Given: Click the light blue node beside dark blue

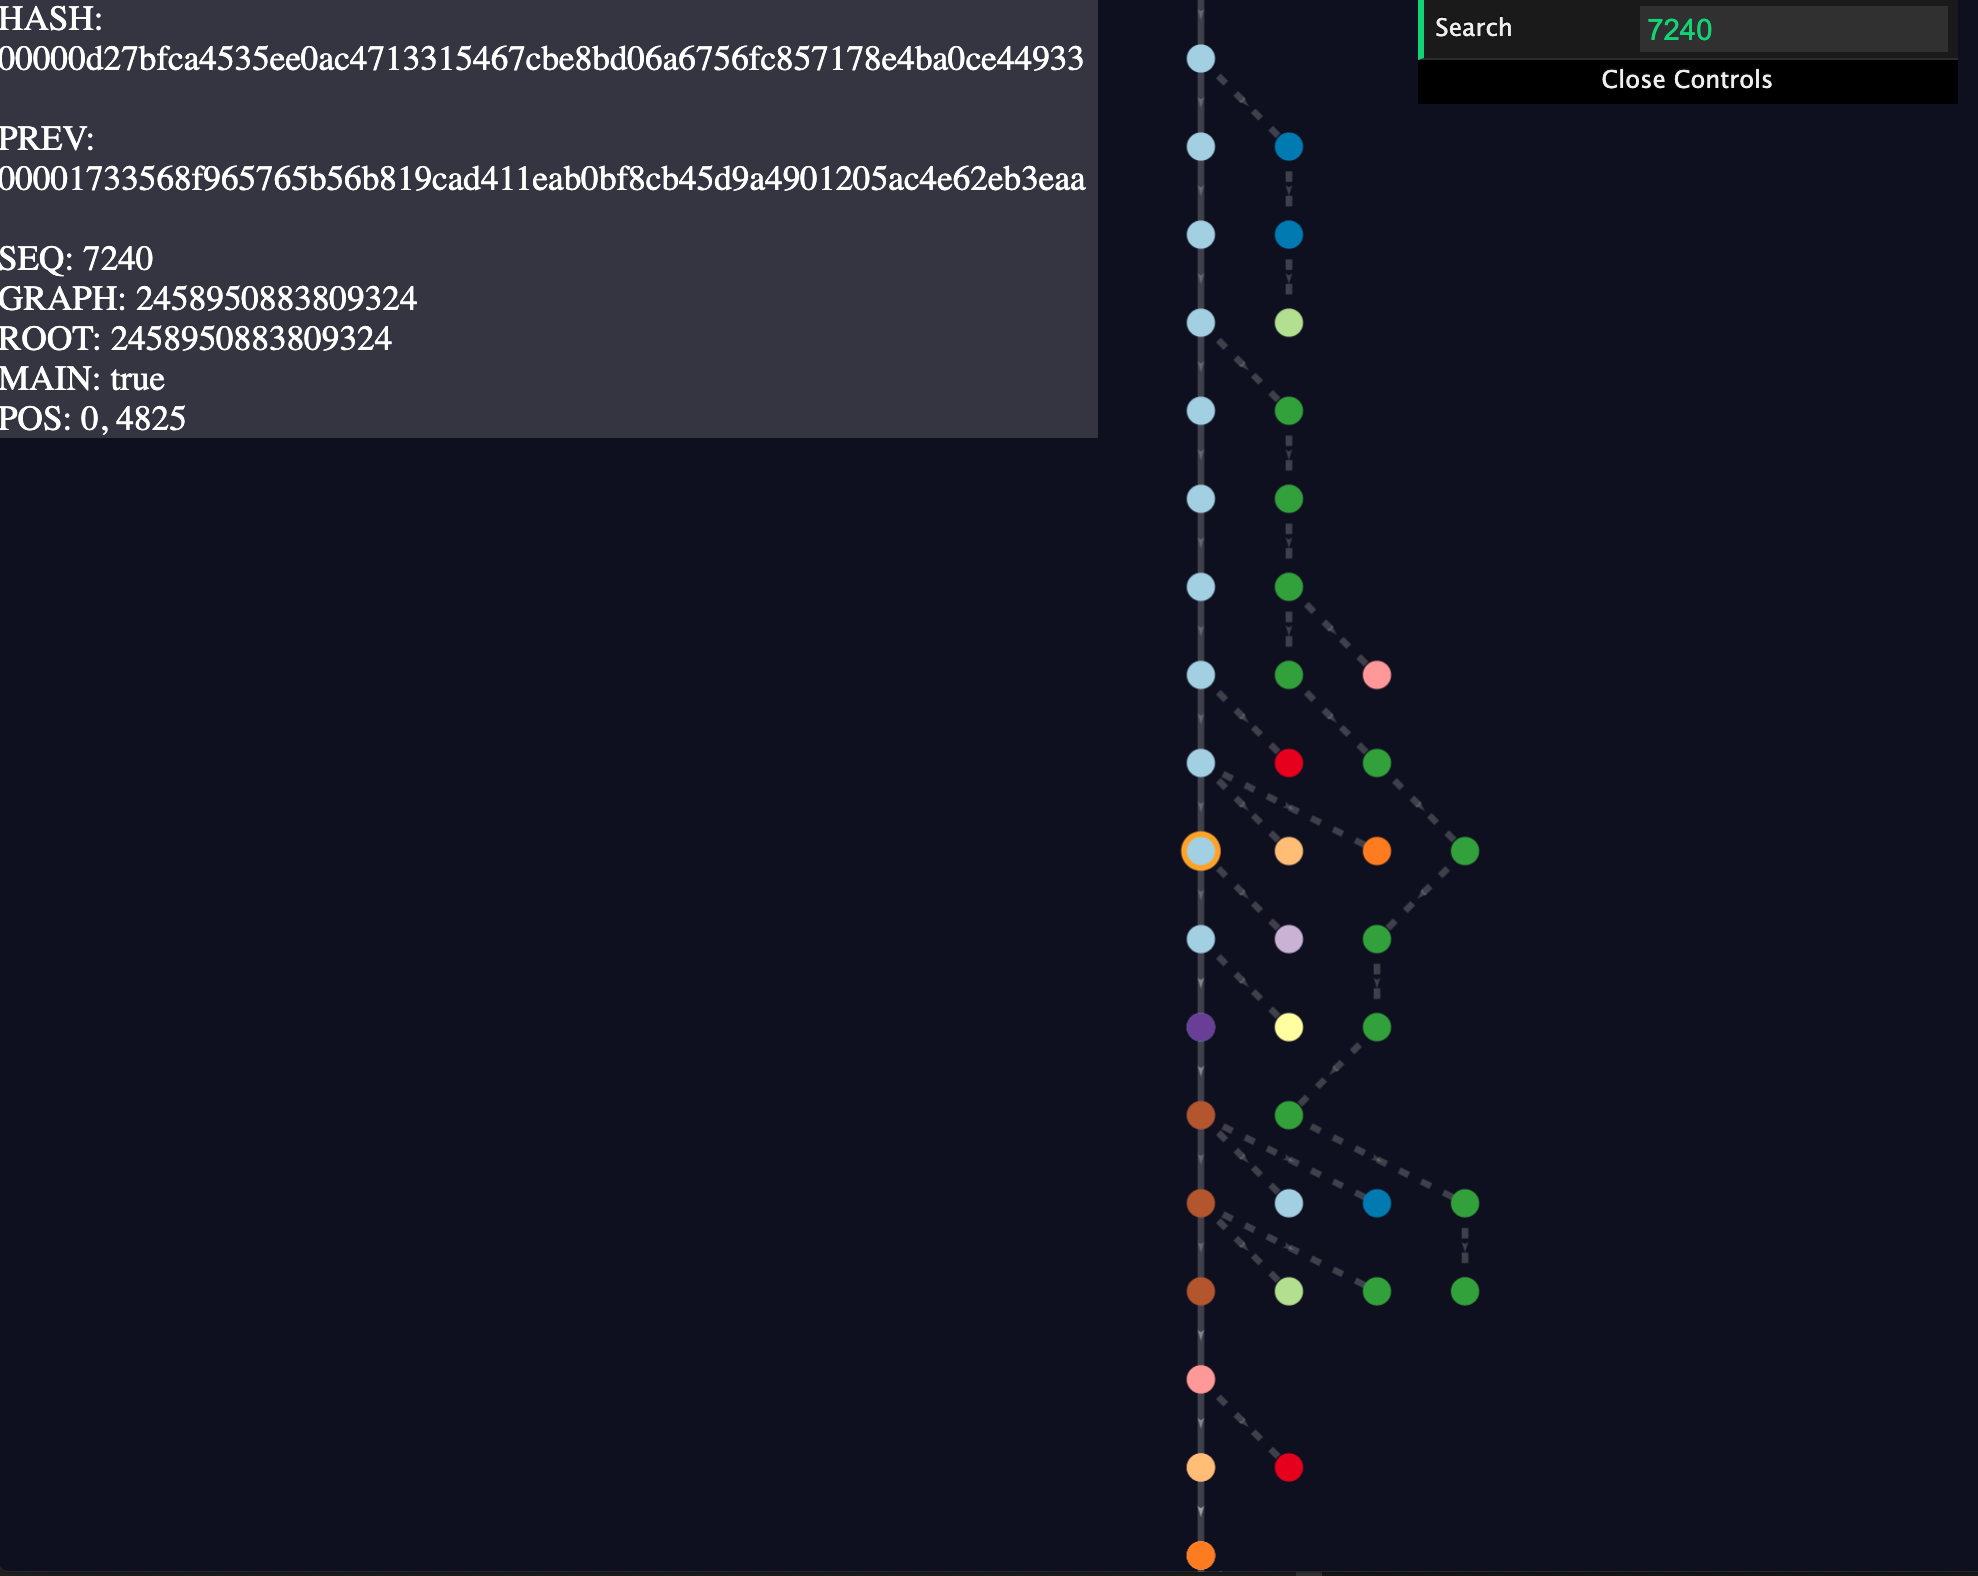Looking at the screenshot, I should coord(1288,1203).
